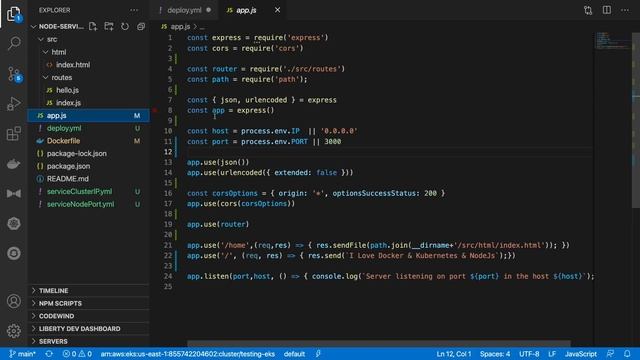This screenshot has height=360, width=640.
Task: Change indentation via Spaces: 4
Action: pos(495,354)
